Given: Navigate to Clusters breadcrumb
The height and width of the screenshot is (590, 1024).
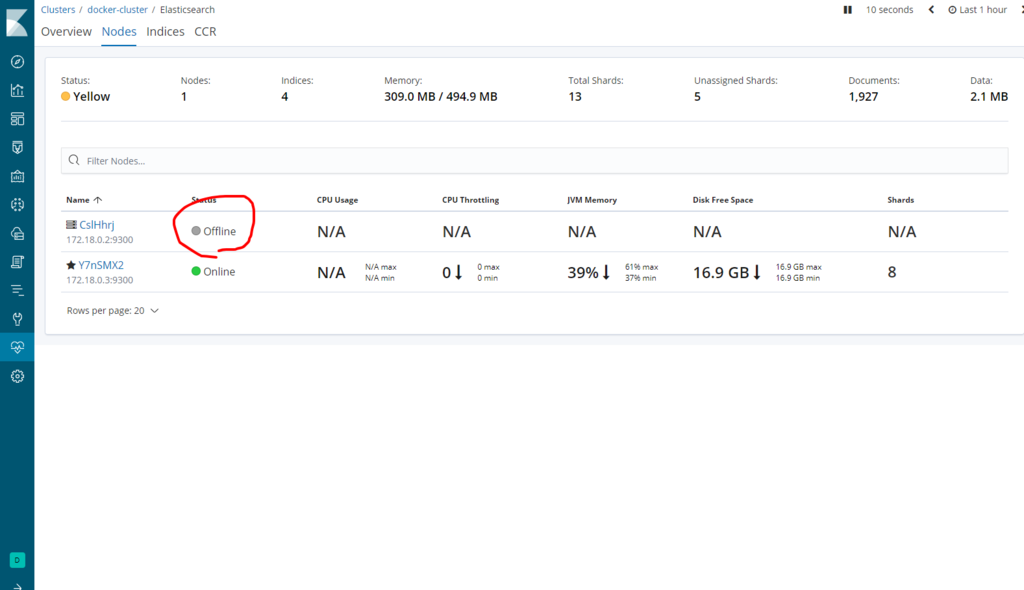Looking at the screenshot, I should pyautogui.click(x=58, y=10).
